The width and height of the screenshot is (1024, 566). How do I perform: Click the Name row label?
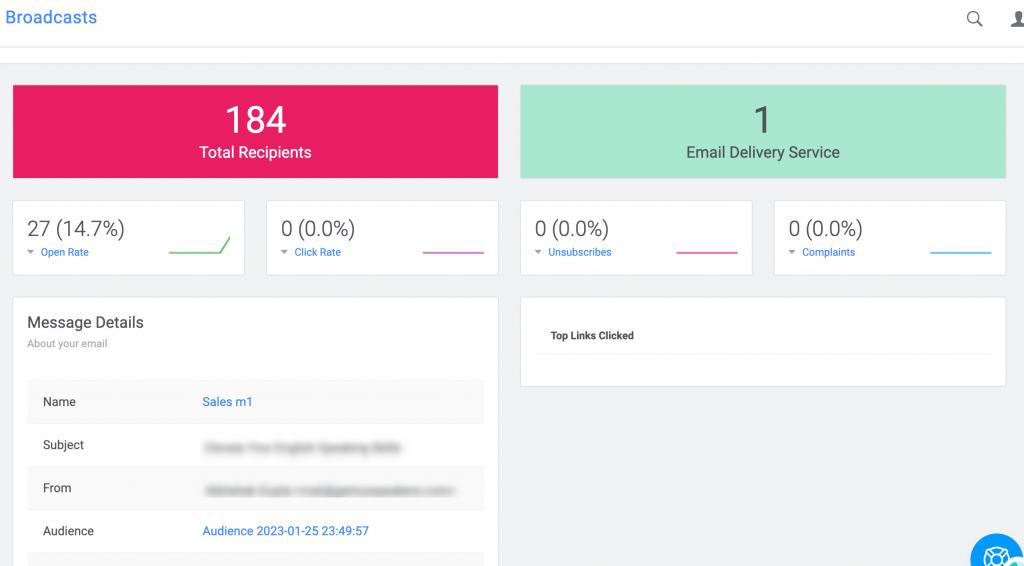59,402
